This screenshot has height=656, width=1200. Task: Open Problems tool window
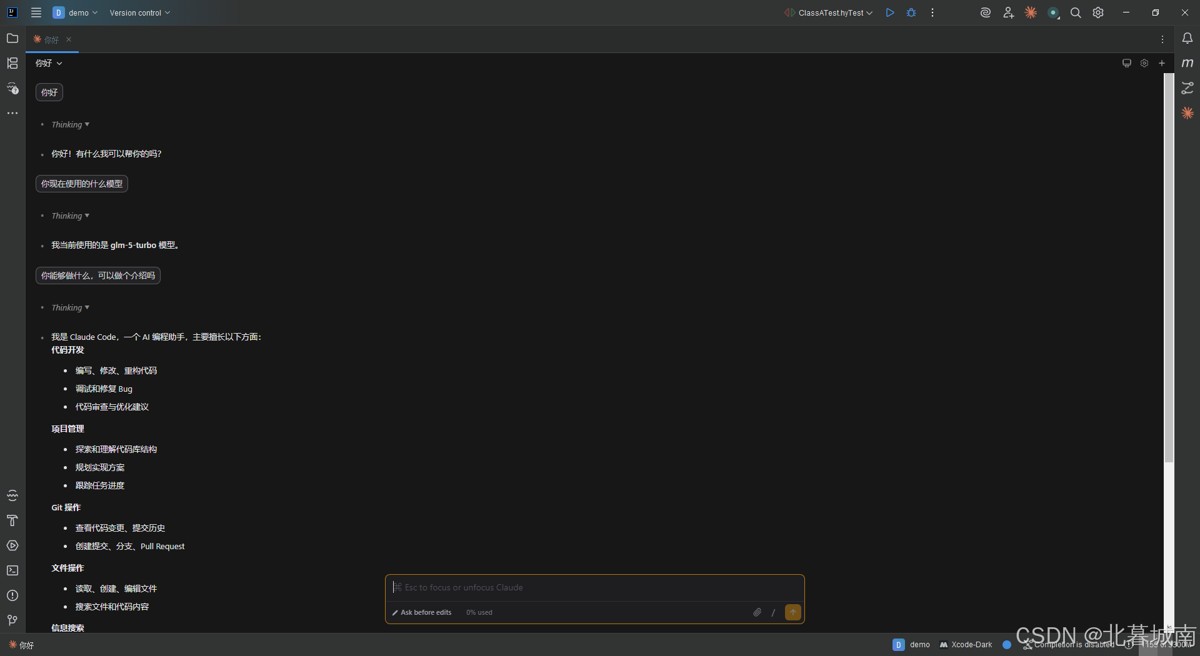coord(12,595)
